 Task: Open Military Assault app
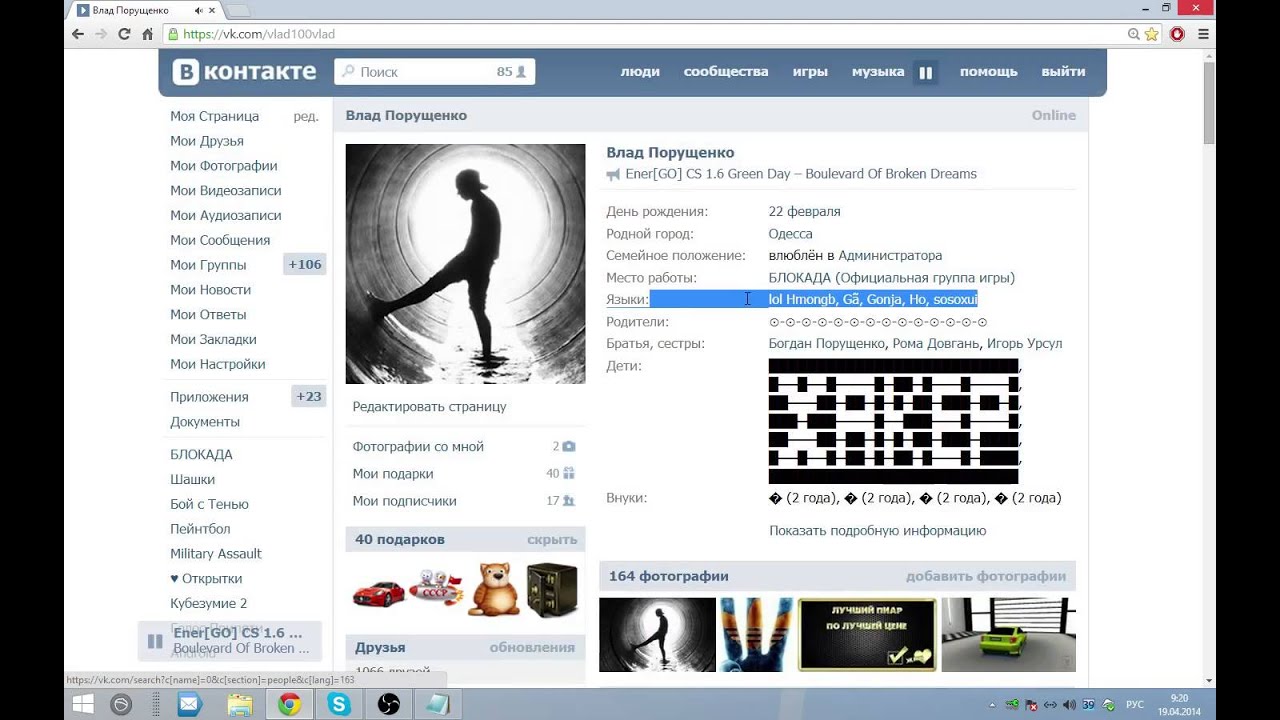(x=216, y=554)
